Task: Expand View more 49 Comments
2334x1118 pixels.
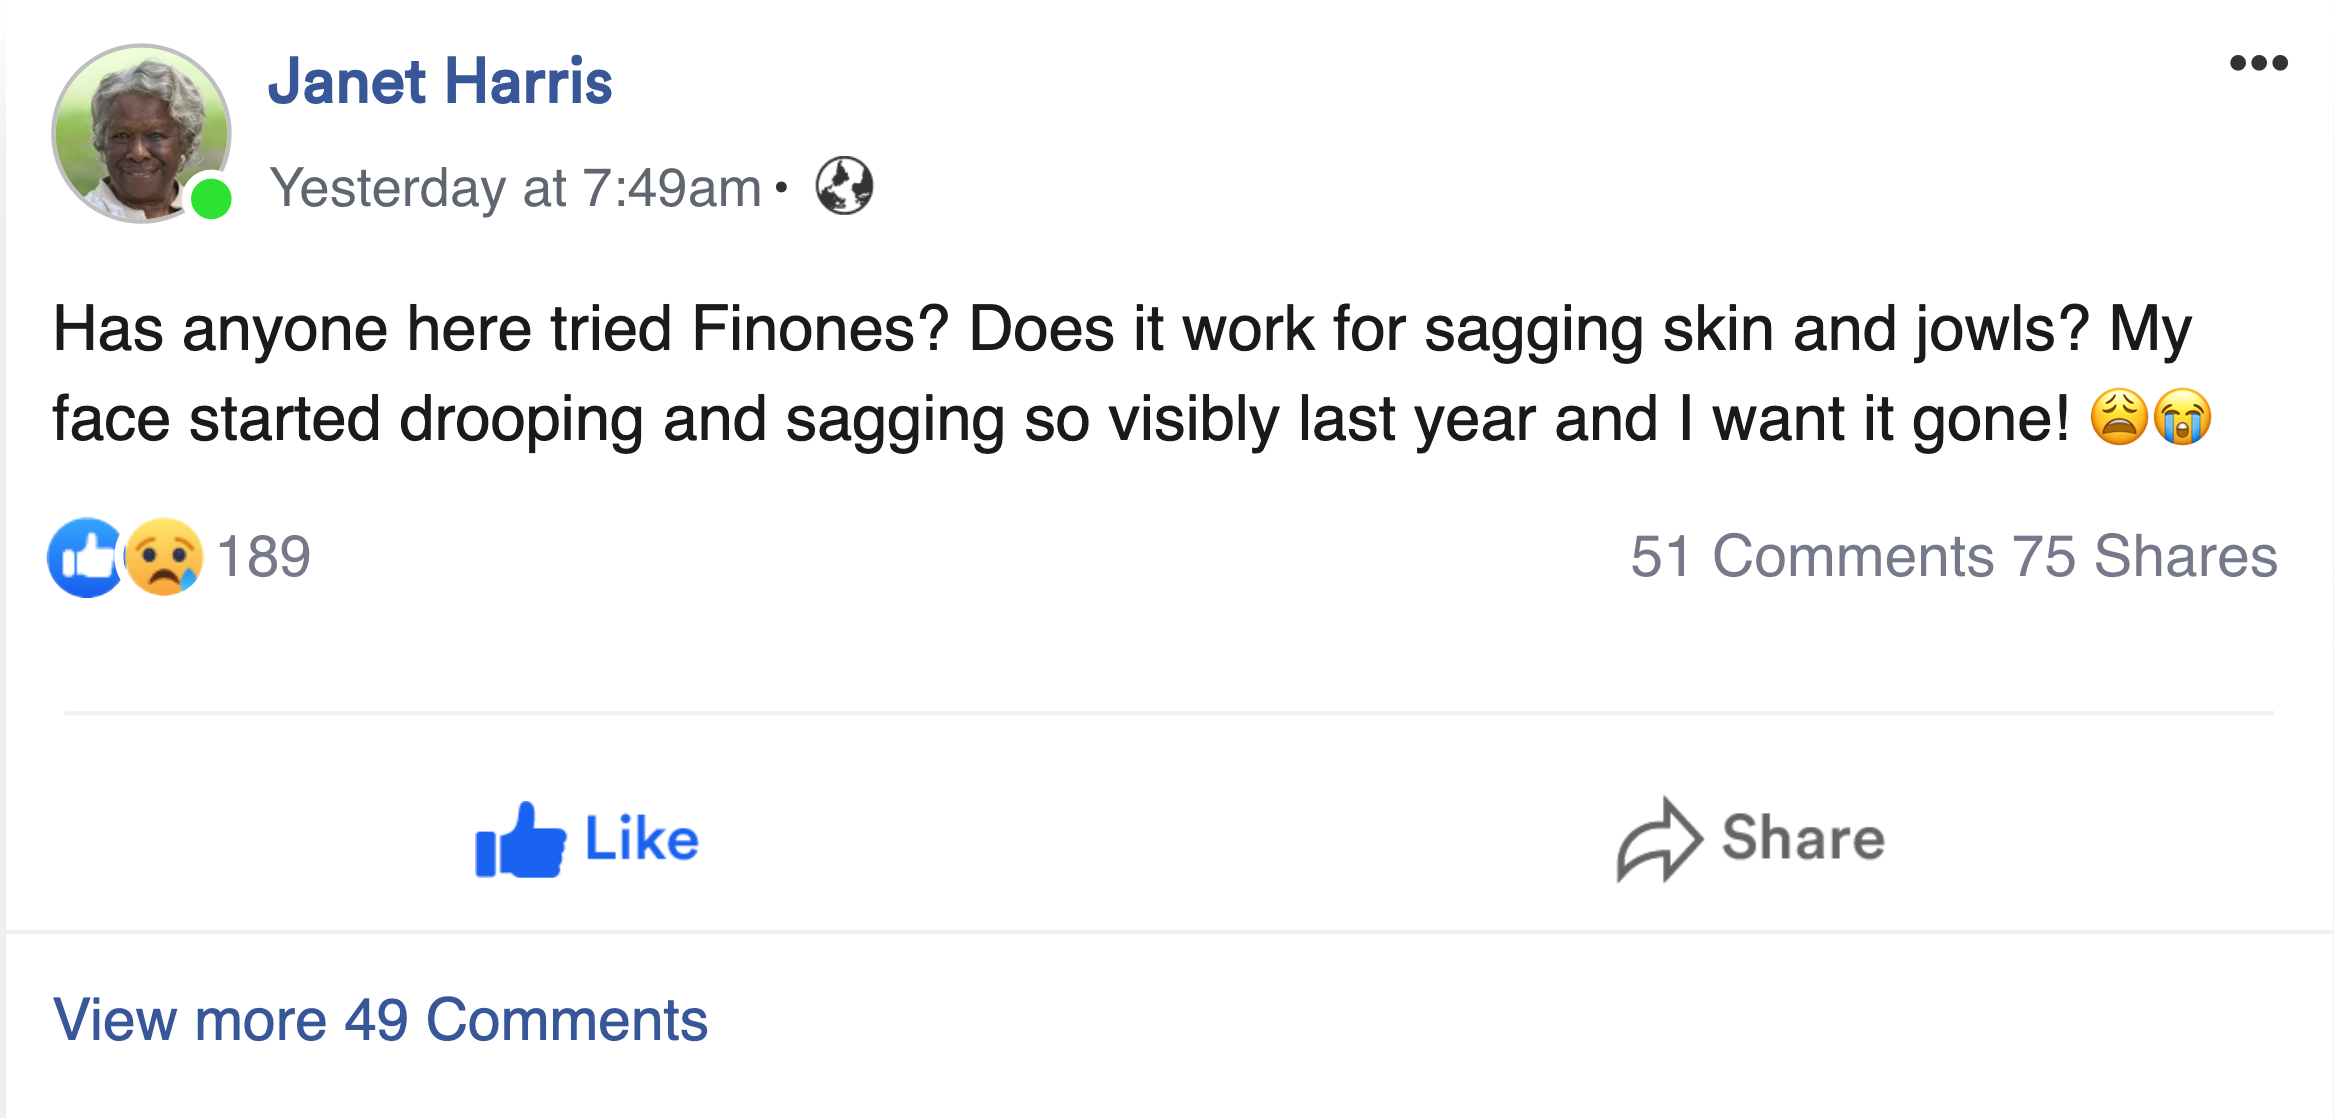Action: 380,1020
